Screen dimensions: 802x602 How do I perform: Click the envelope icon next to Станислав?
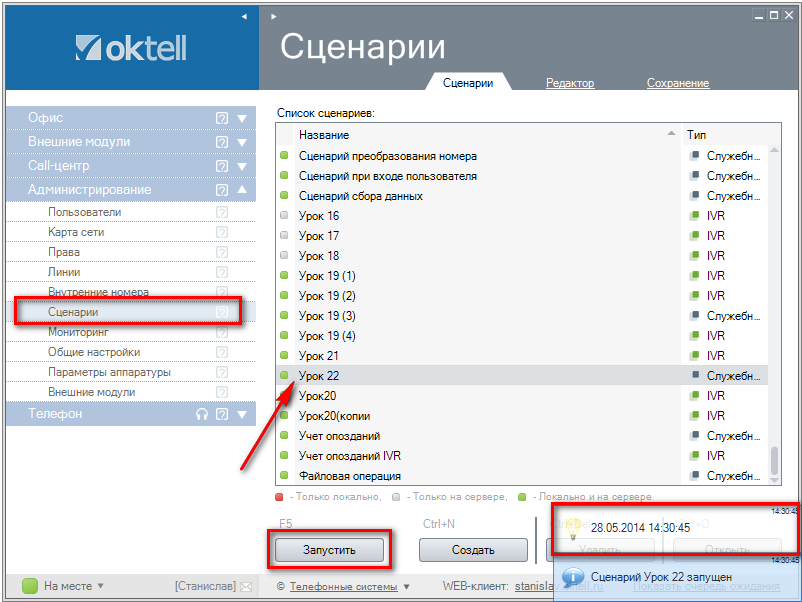246,586
